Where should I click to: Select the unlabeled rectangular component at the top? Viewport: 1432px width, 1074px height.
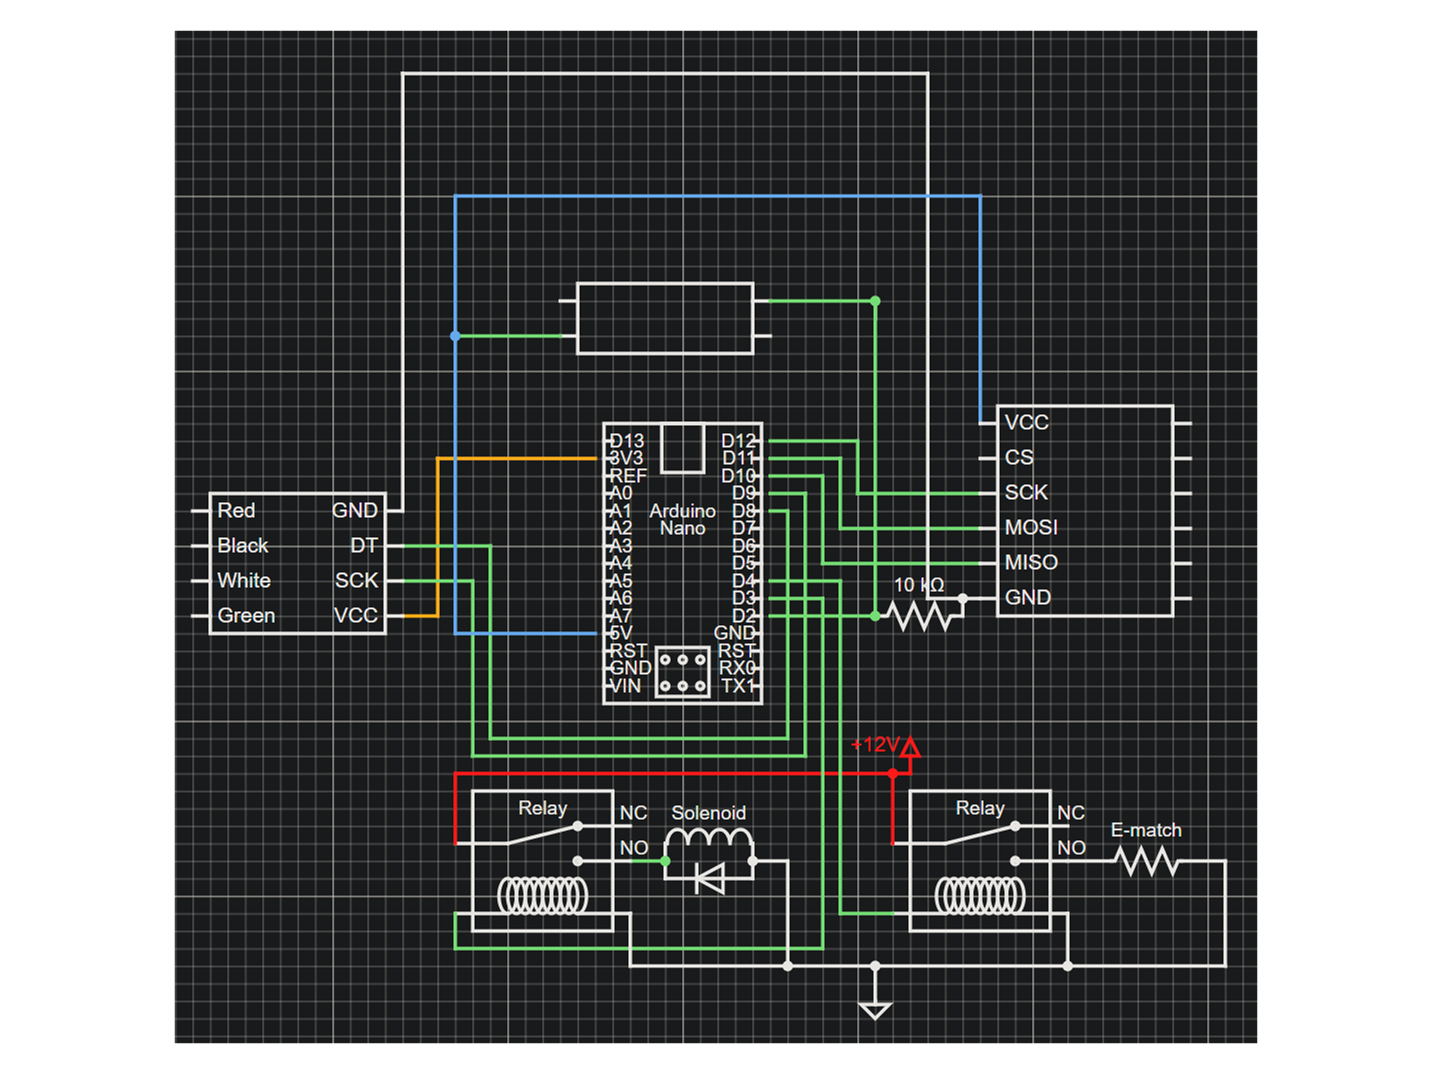click(x=665, y=318)
